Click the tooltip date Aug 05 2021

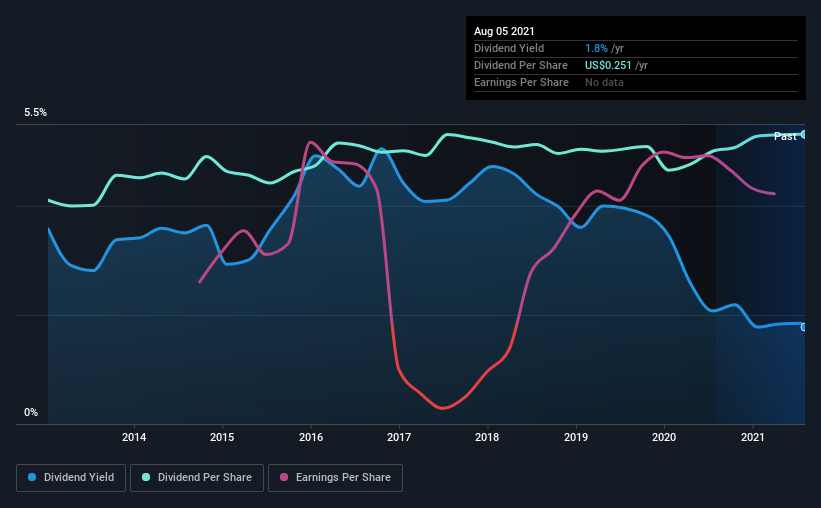pyautogui.click(x=504, y=31)
